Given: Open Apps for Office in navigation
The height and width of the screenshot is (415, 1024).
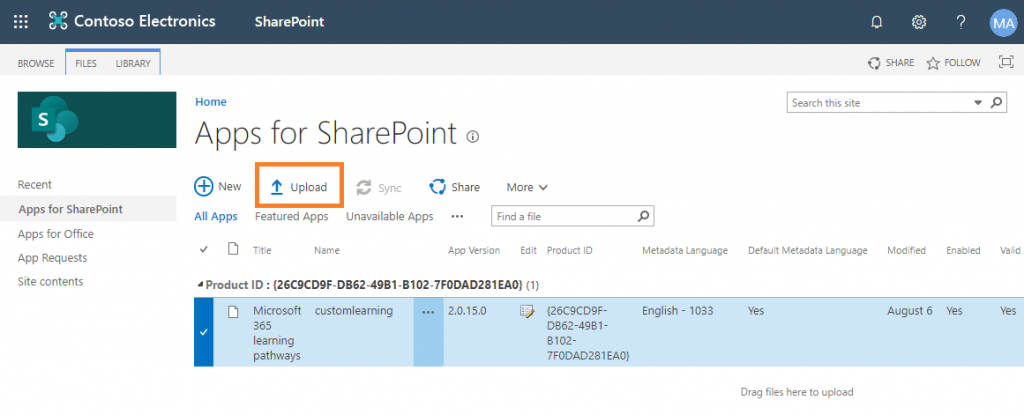Looking at the screenshot, I should point(56,234).
